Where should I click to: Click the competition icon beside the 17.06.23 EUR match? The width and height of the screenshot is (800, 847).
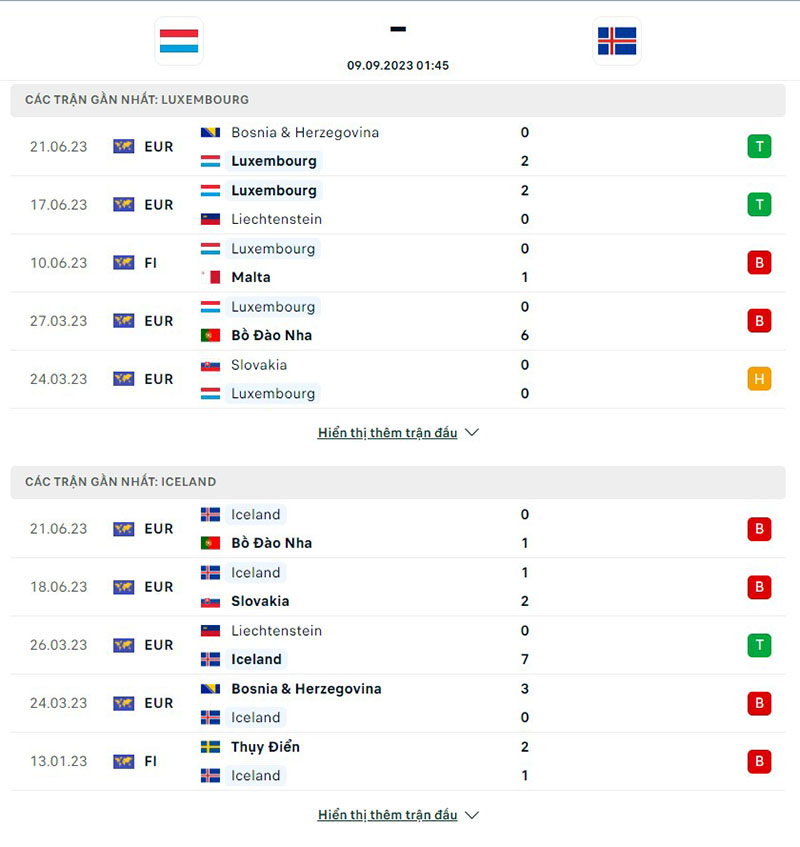click(x=124, y=205)
